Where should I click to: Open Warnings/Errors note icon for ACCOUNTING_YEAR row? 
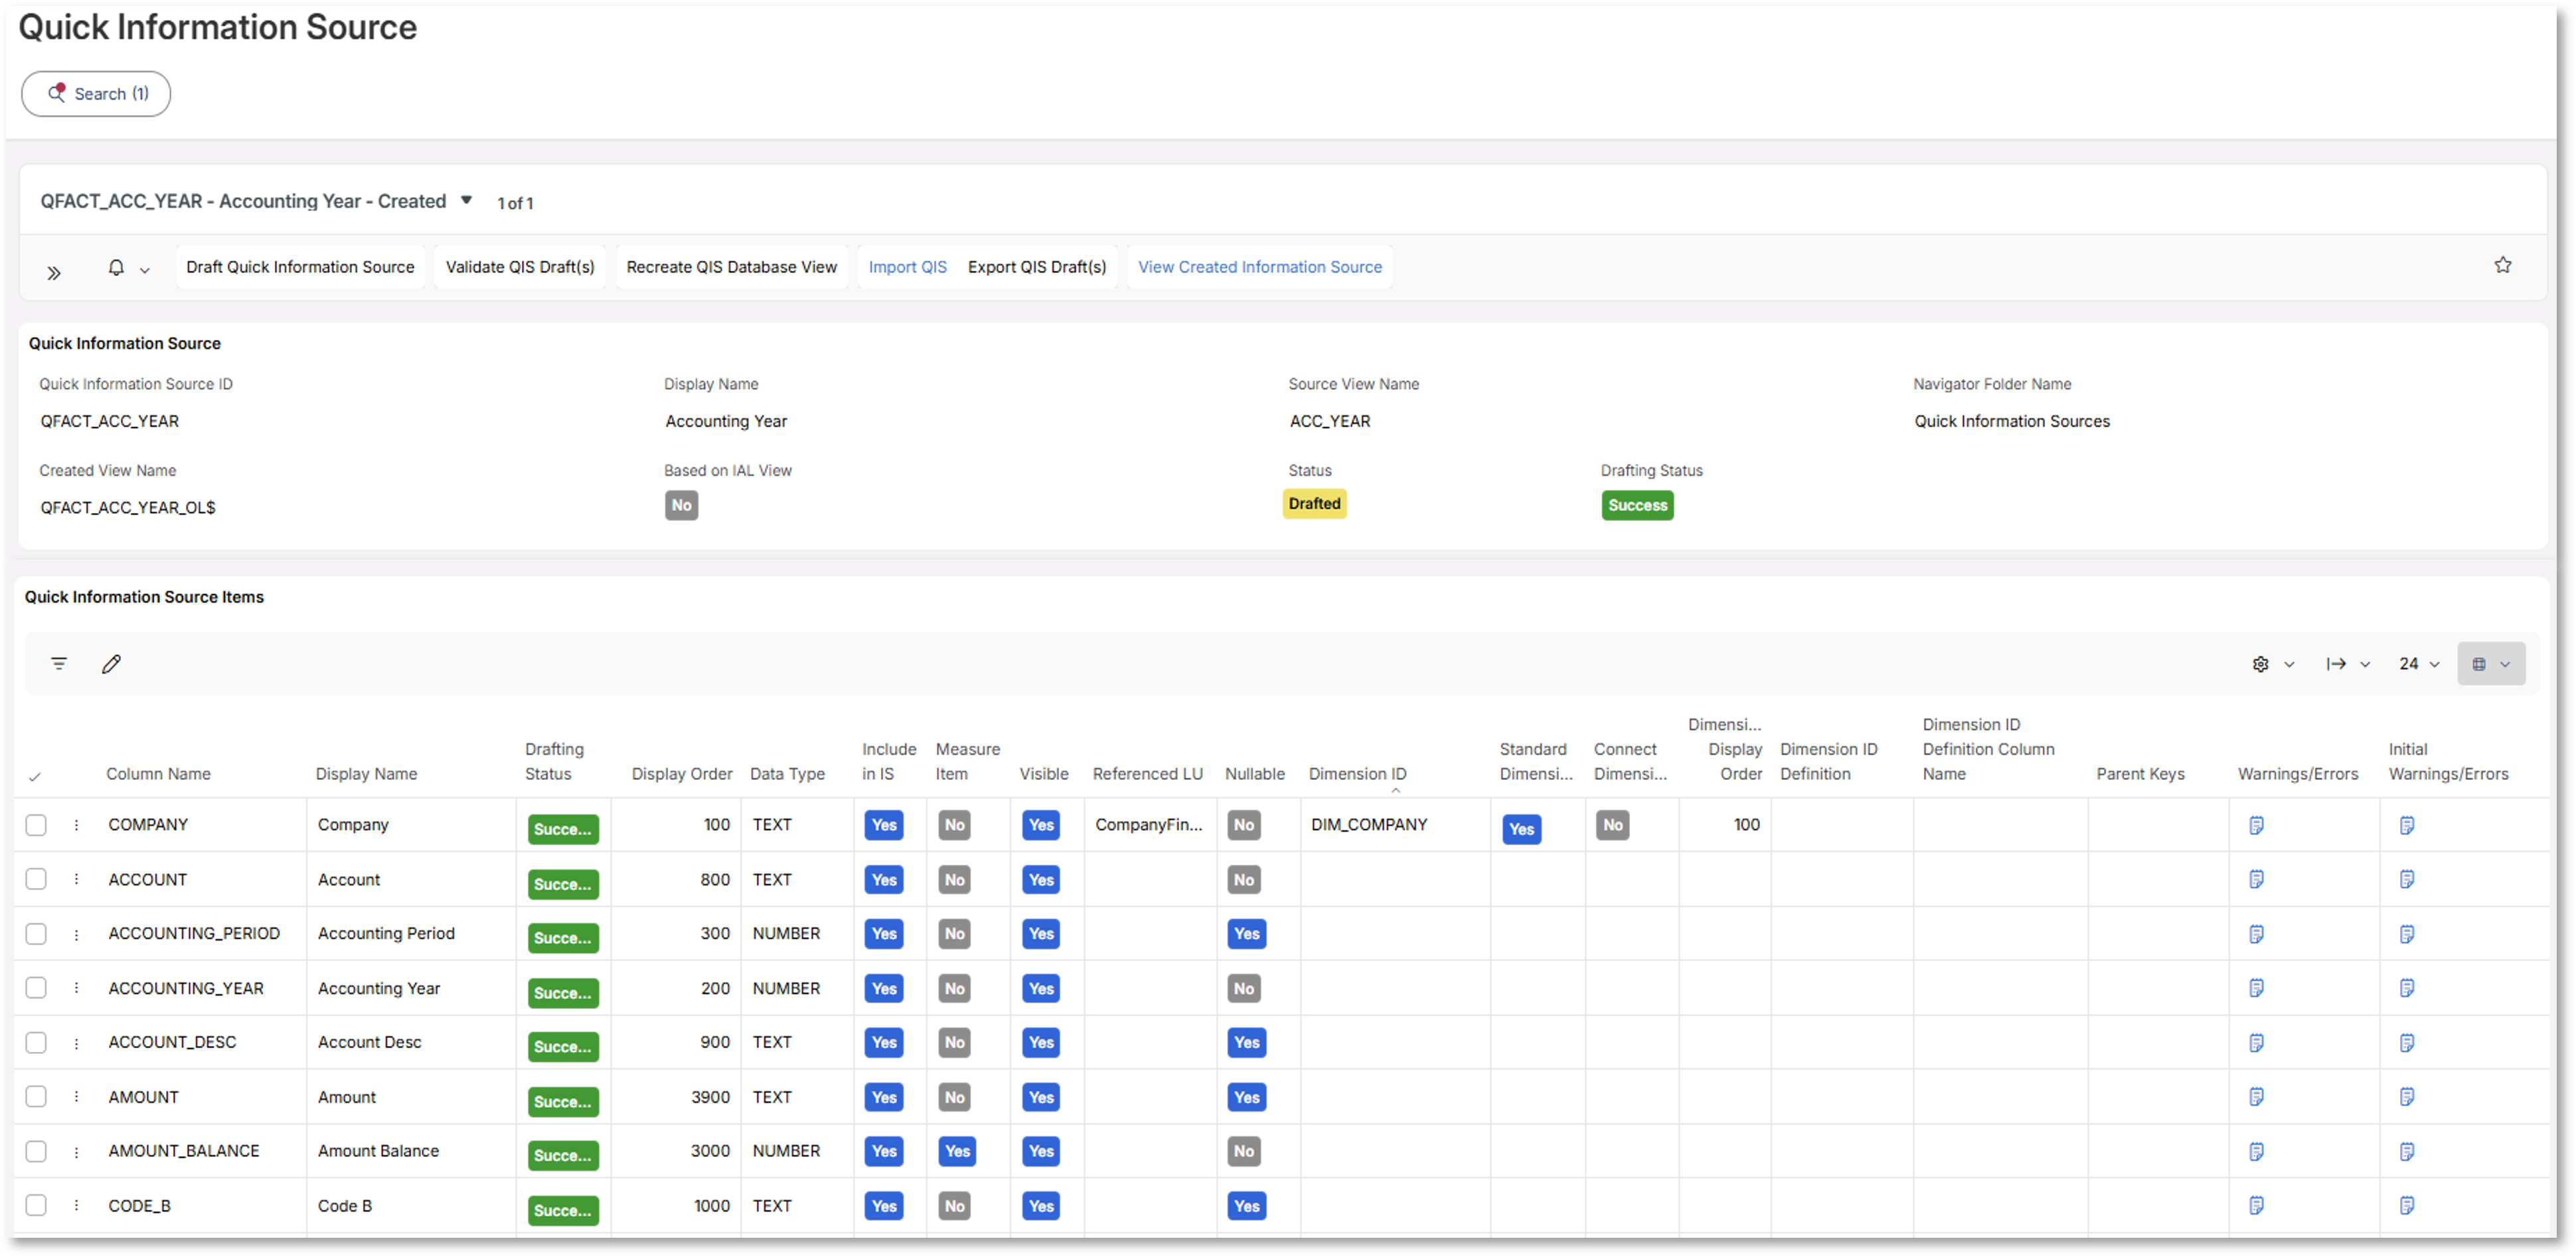coord(2256,988)
